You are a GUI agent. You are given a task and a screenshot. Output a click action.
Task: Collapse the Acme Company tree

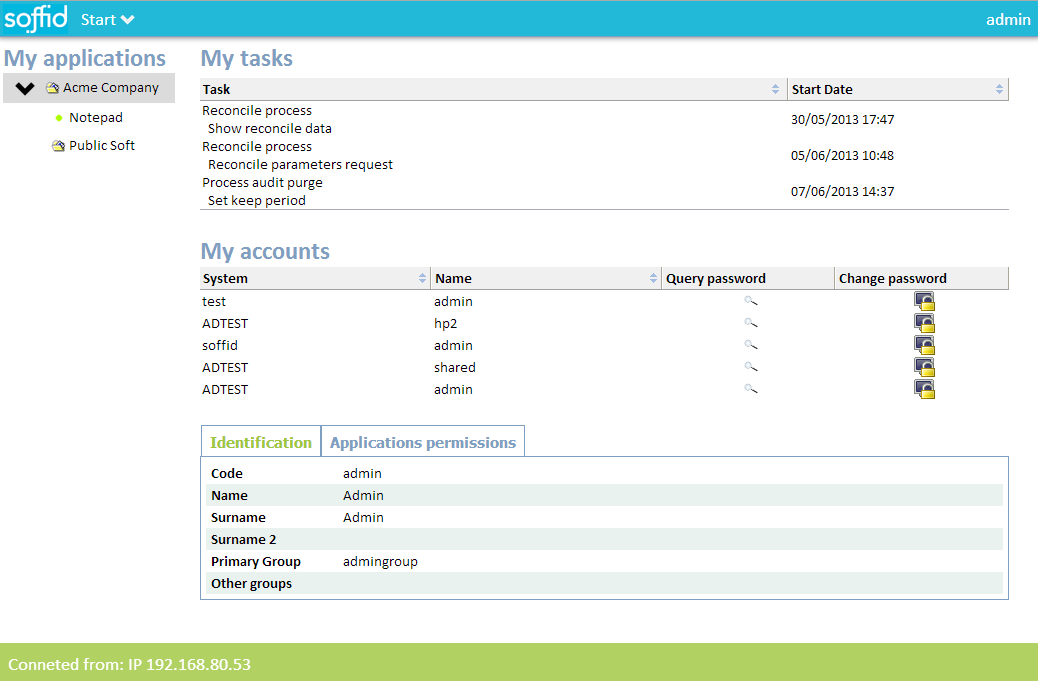[x=24, y=87]
